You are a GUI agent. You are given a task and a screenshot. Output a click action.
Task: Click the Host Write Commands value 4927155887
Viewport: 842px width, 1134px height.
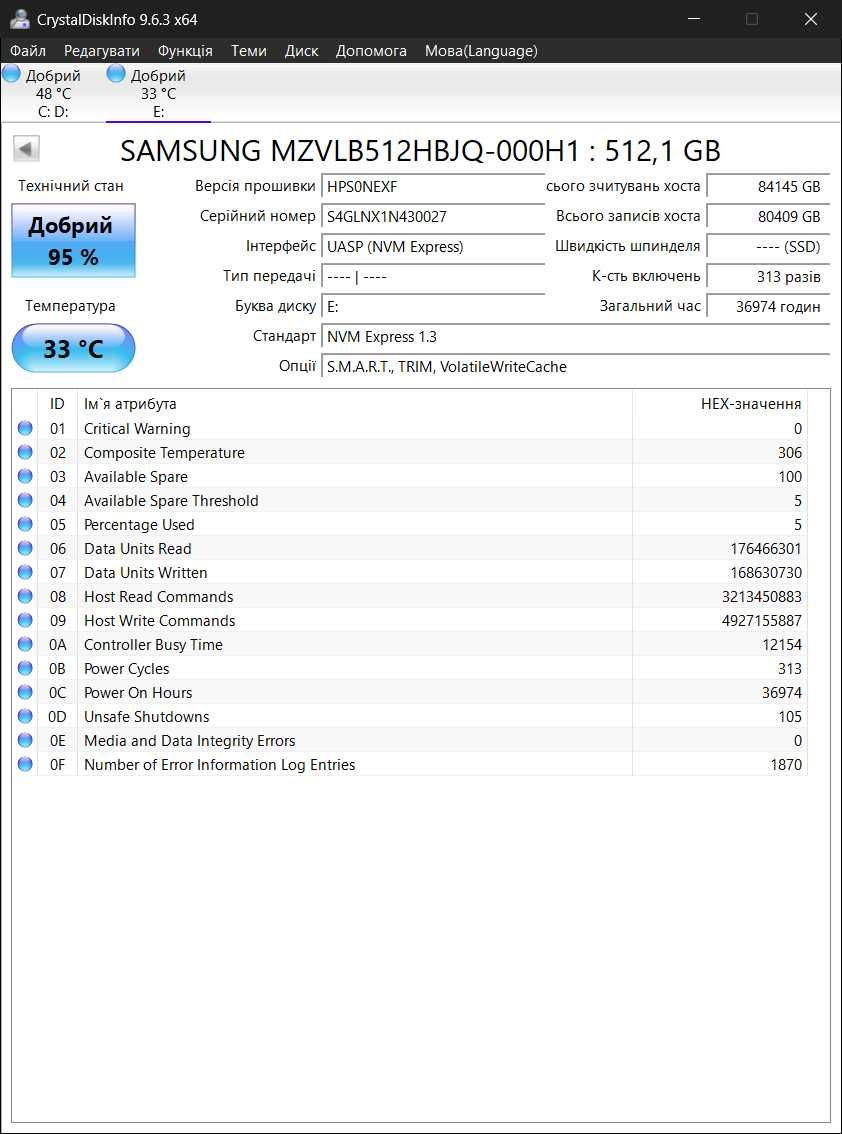[x=761, y=621]
